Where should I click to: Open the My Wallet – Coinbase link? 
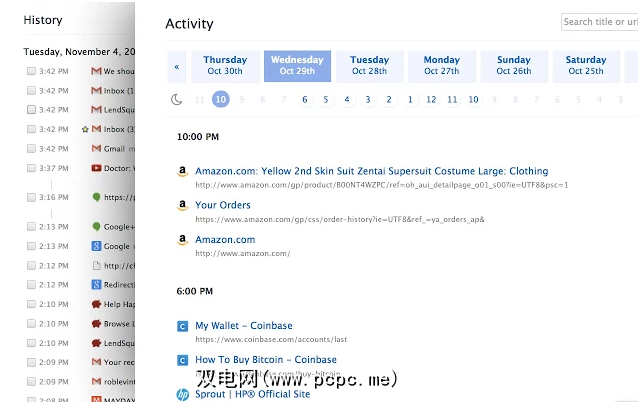click(244, 326)
